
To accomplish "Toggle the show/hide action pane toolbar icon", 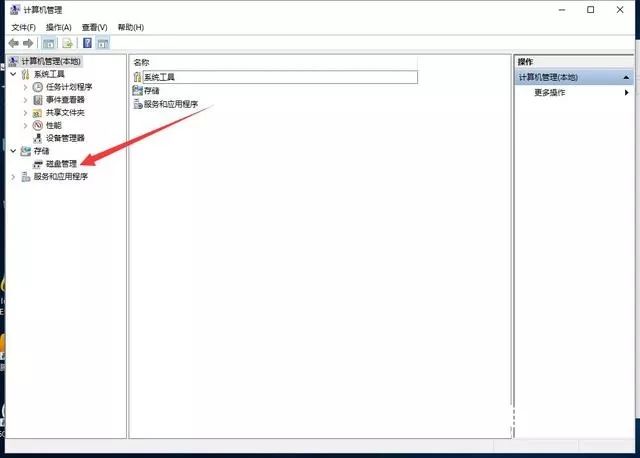I will (103, 43).
